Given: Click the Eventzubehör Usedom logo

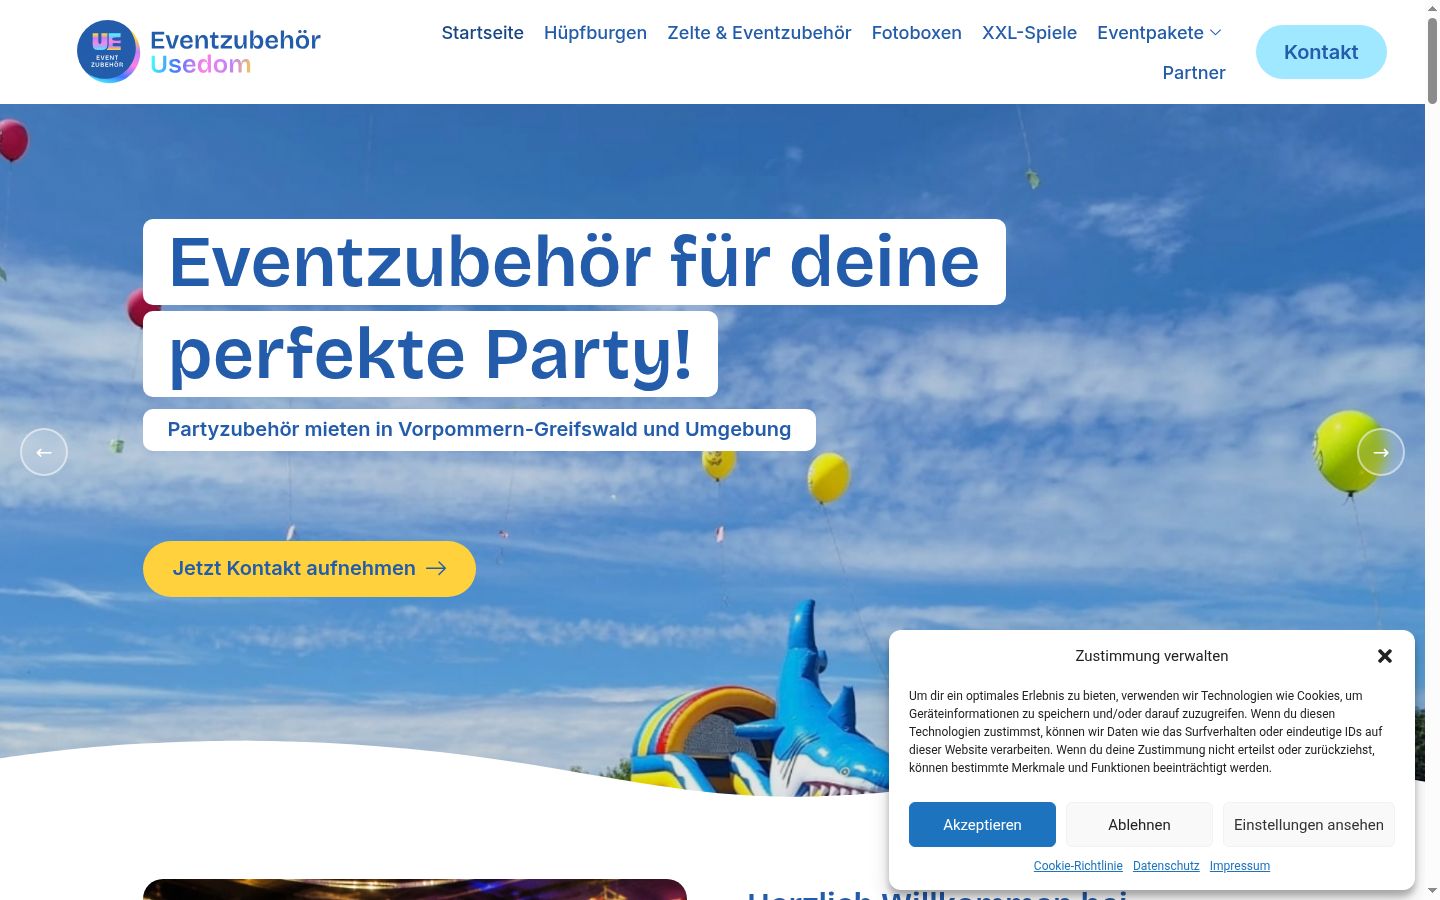Looking at the screenshot, I should (x=199, y=52).
